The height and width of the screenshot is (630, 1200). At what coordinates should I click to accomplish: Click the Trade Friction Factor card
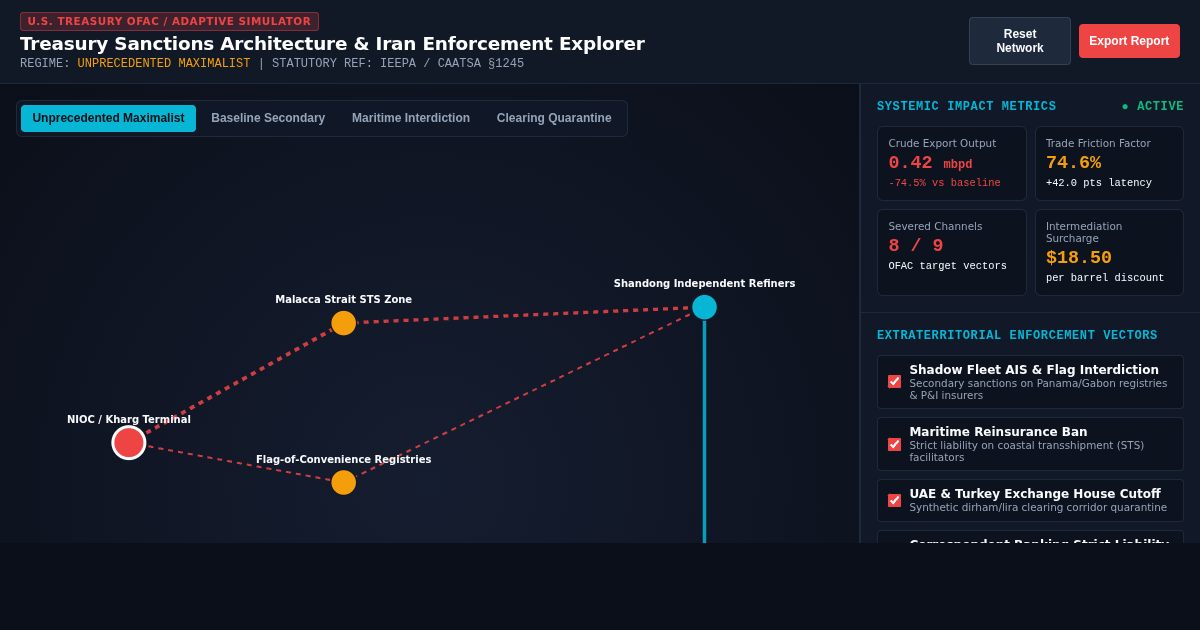(x=1109, y=164)
